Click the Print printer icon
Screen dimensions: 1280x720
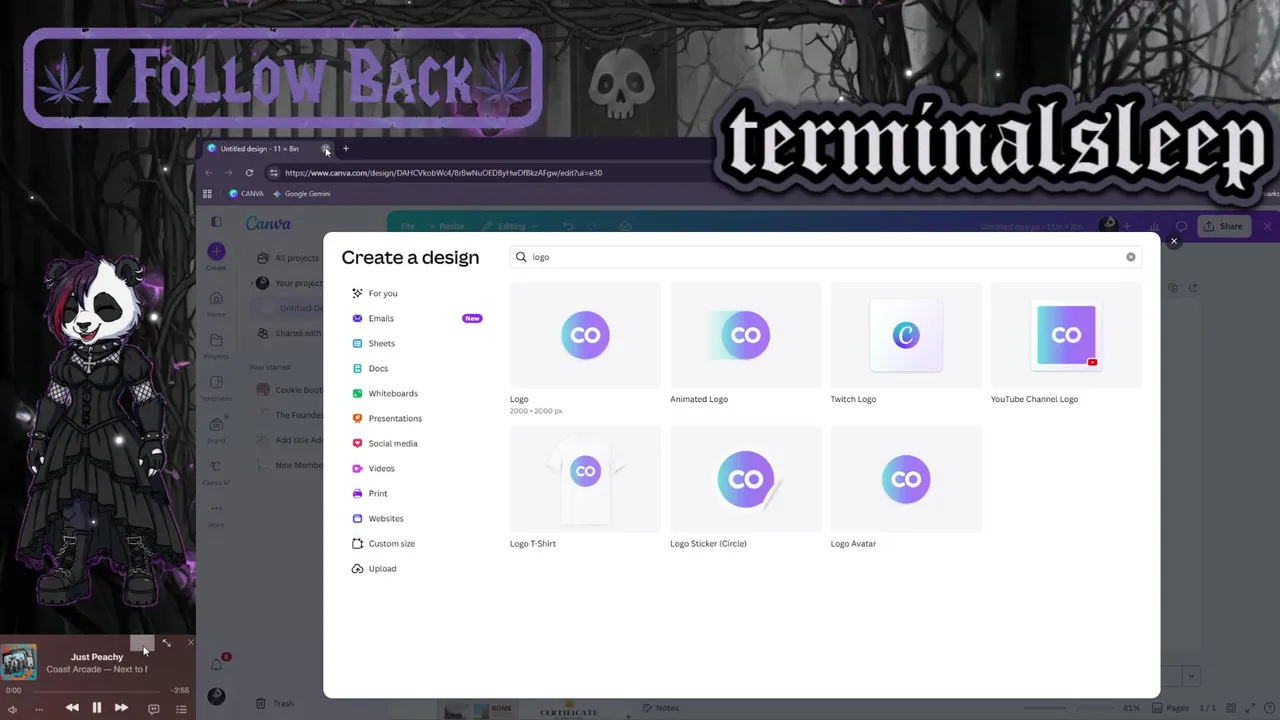[358, 493]
